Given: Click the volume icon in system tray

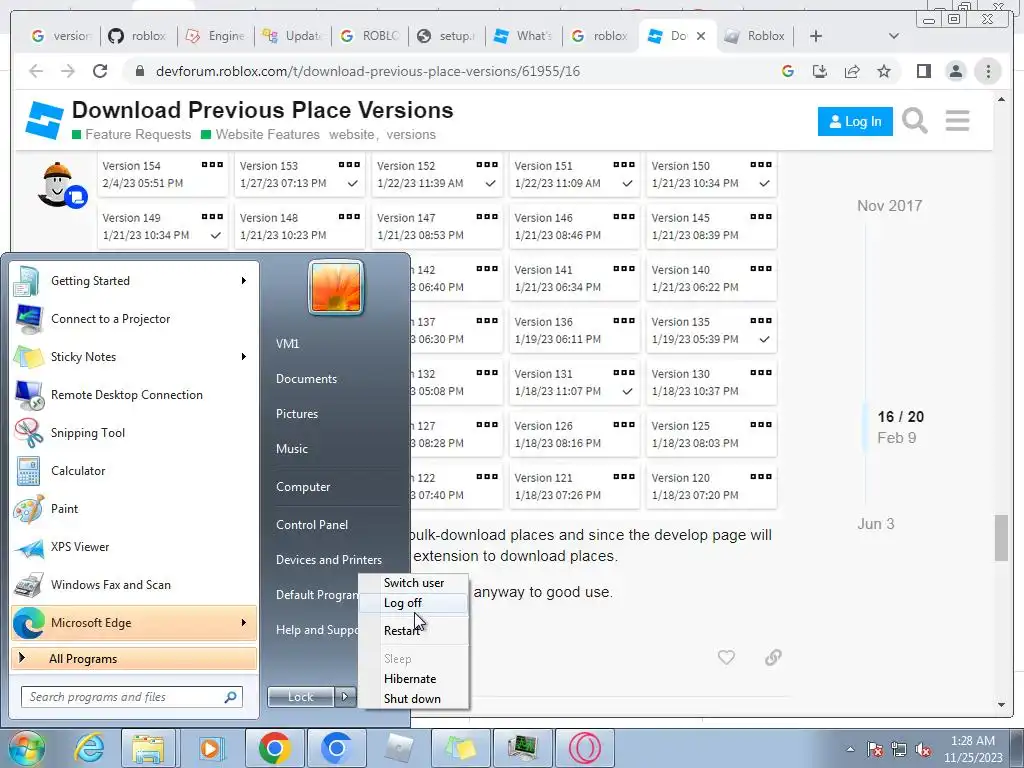Looking at the screenshot, I should pyautogui.click(x=923, y=750).
